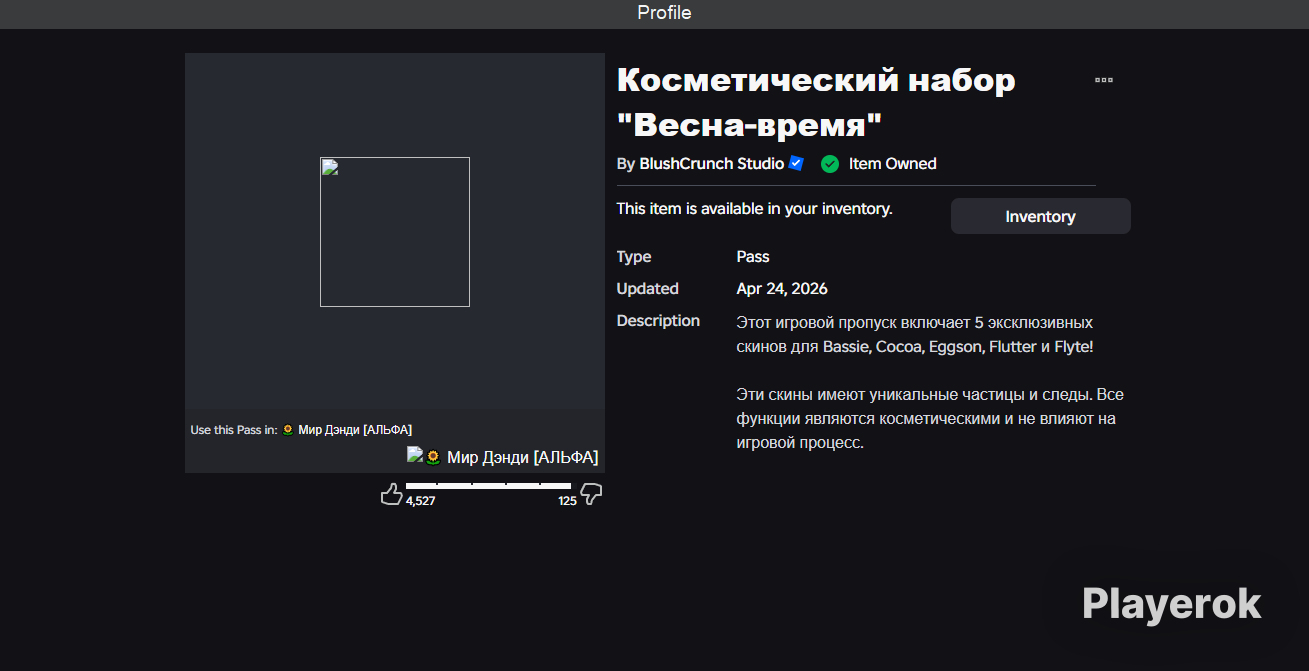Screen dimensions: 1309x671
Task: Open Мир Дэнди [АЛЬФА] link after 'Use this Pass in'
Action: pos(347,430)
